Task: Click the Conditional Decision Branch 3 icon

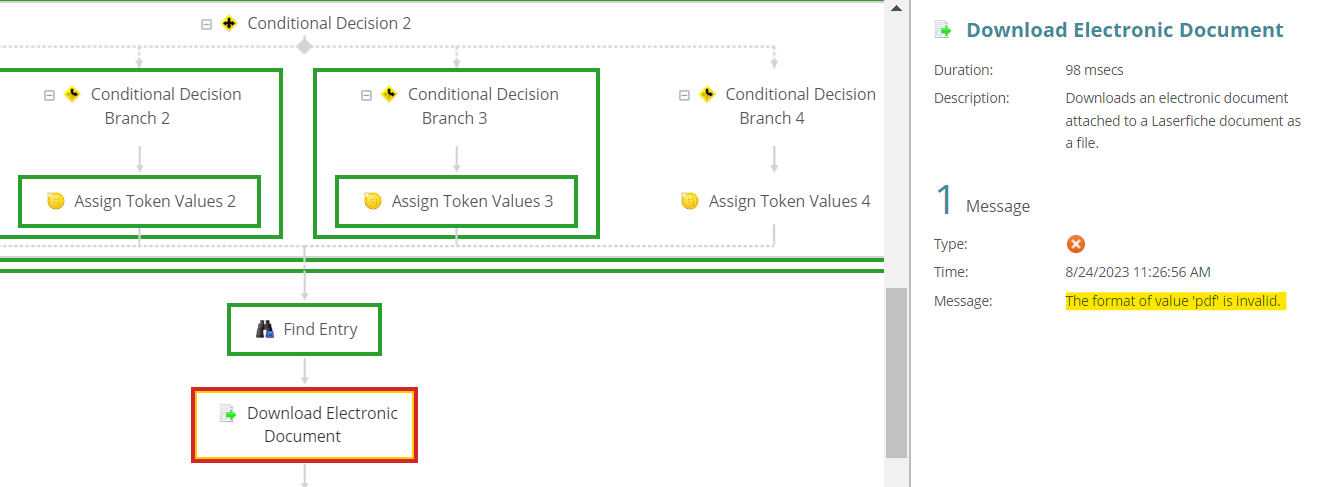Action: point(389,95)
